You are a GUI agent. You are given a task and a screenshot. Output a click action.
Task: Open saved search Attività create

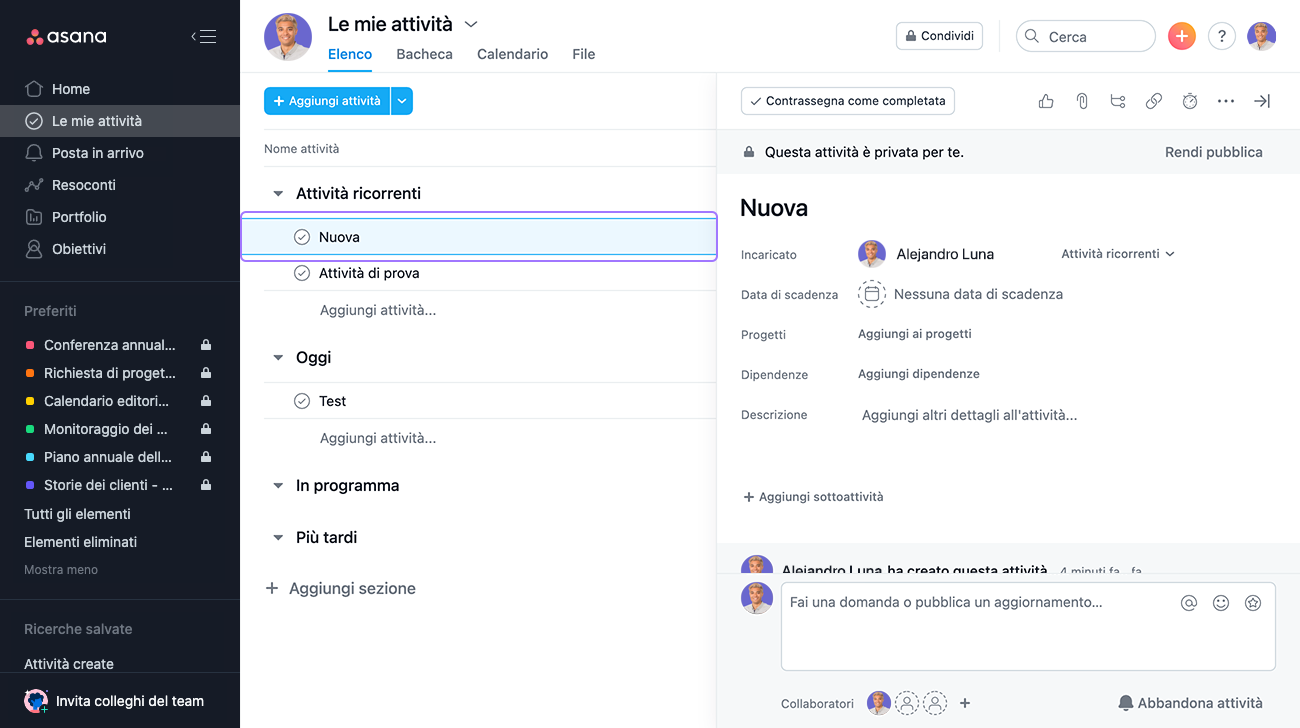coord(69,664)
